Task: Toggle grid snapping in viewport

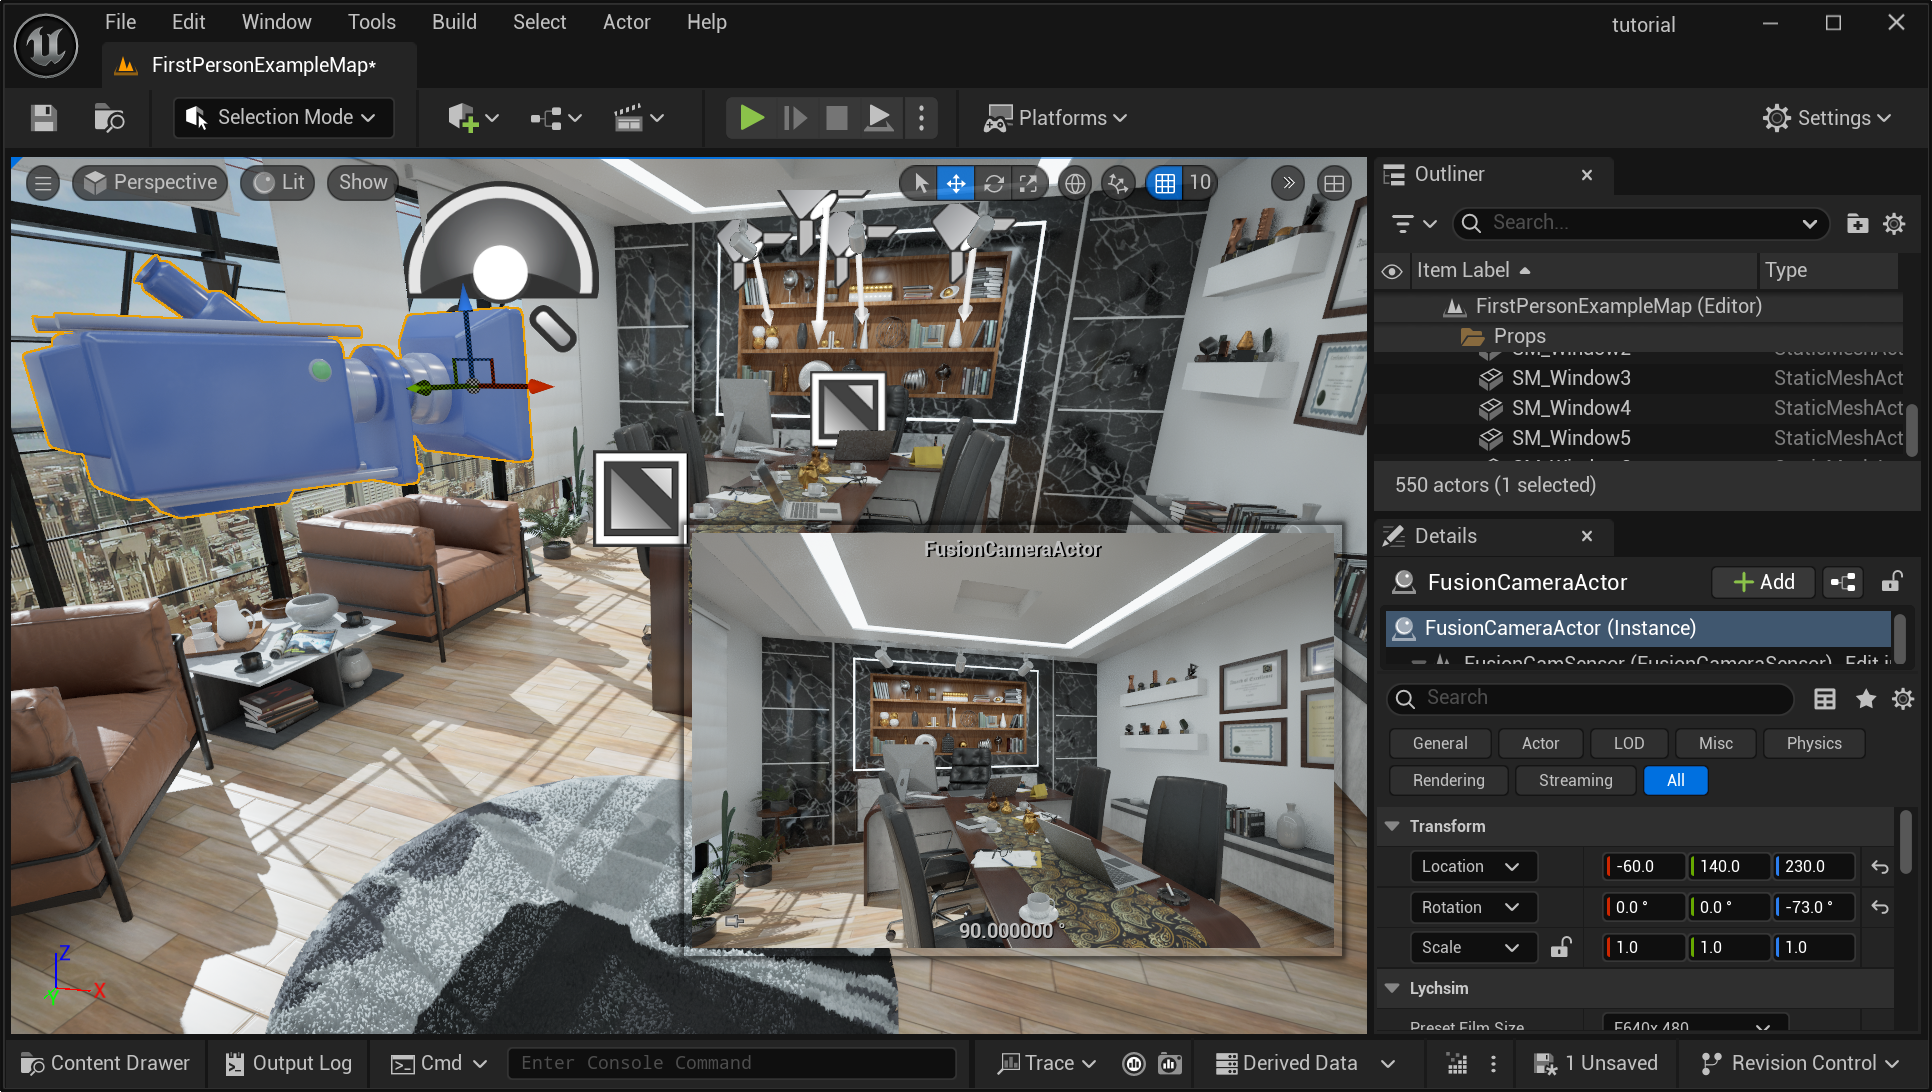Action: [1165, 183]
